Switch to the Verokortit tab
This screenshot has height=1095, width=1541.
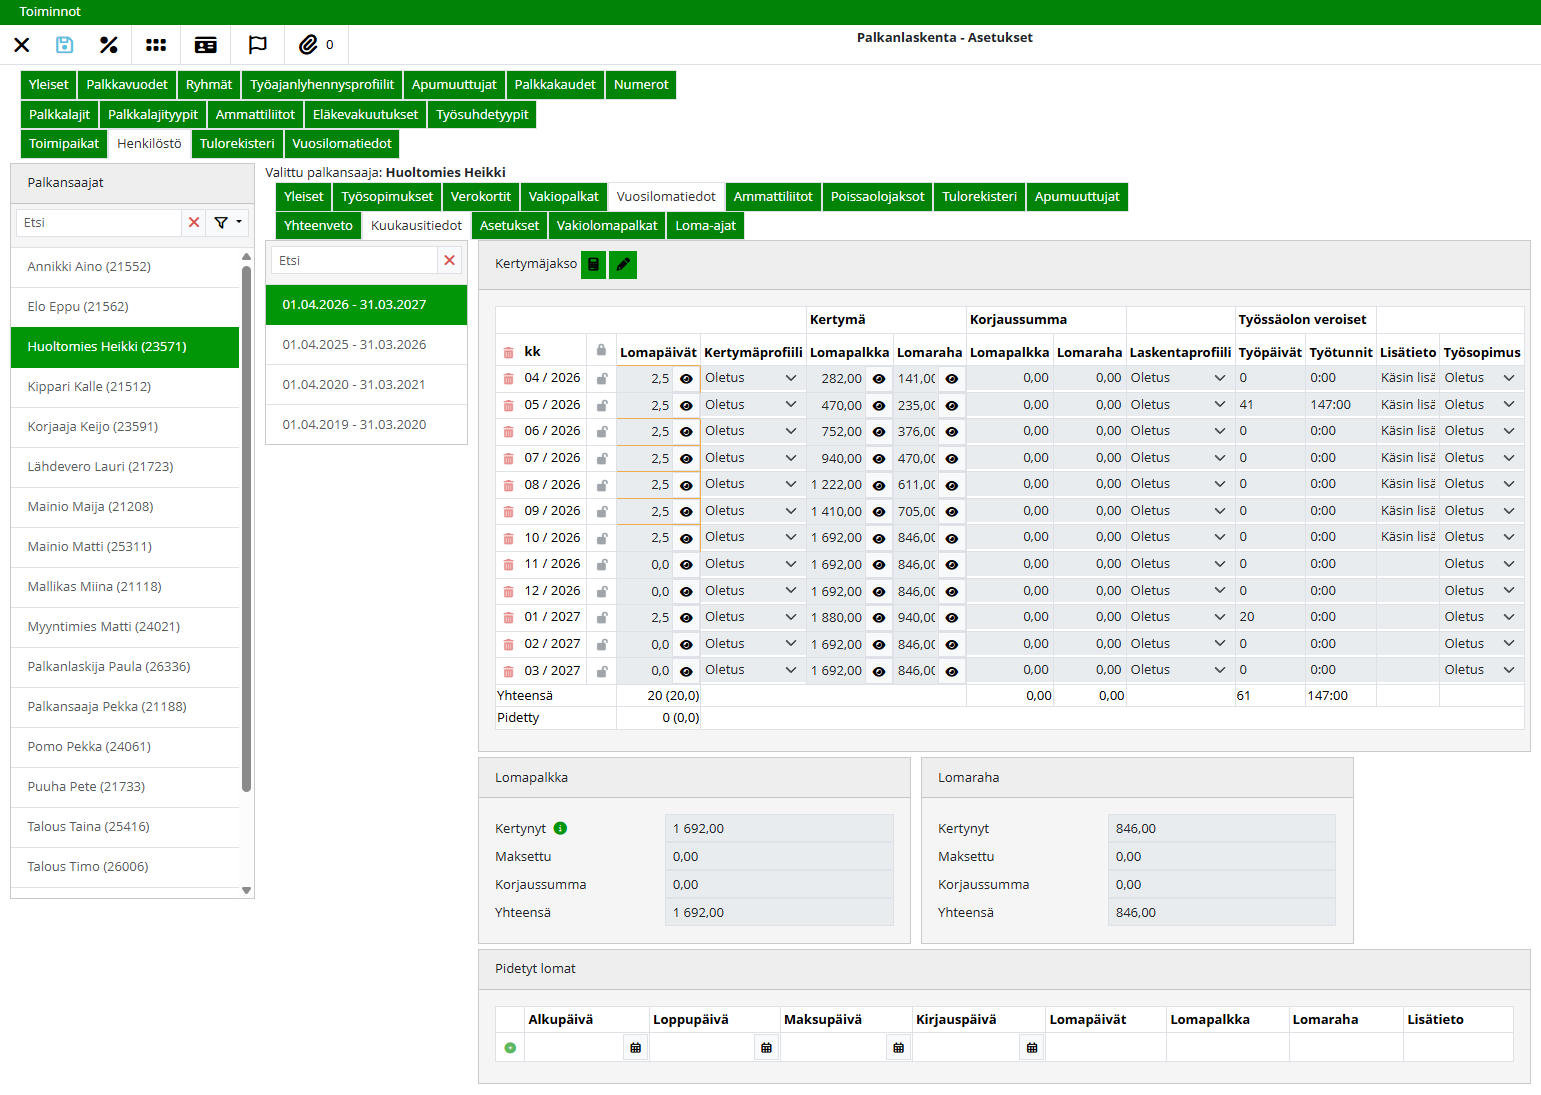[x=480, y=197]
